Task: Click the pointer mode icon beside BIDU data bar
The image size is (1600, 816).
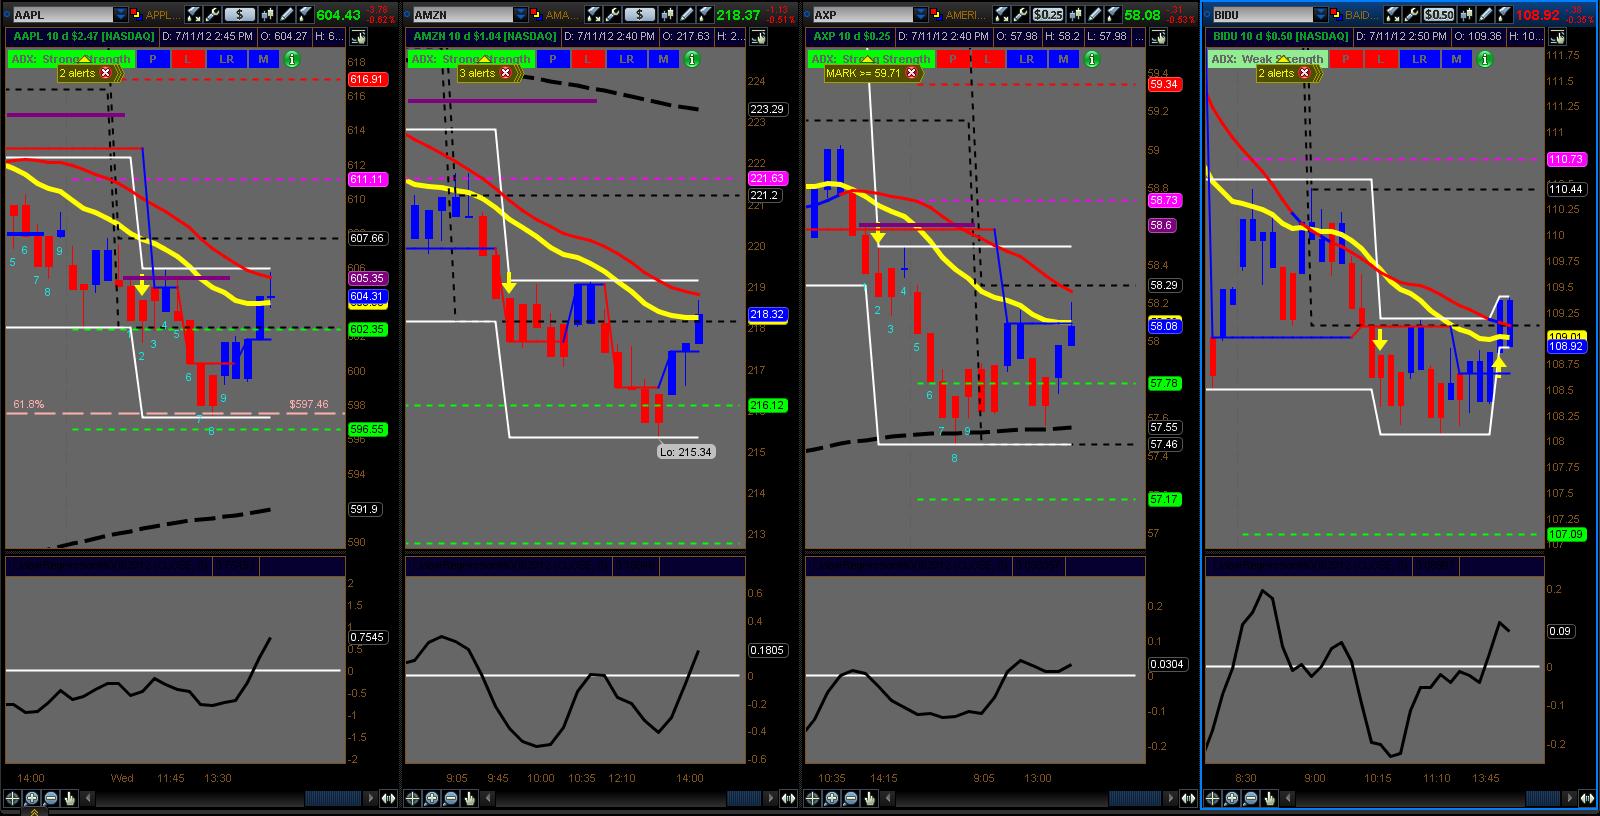Action: click(1556, 36)
